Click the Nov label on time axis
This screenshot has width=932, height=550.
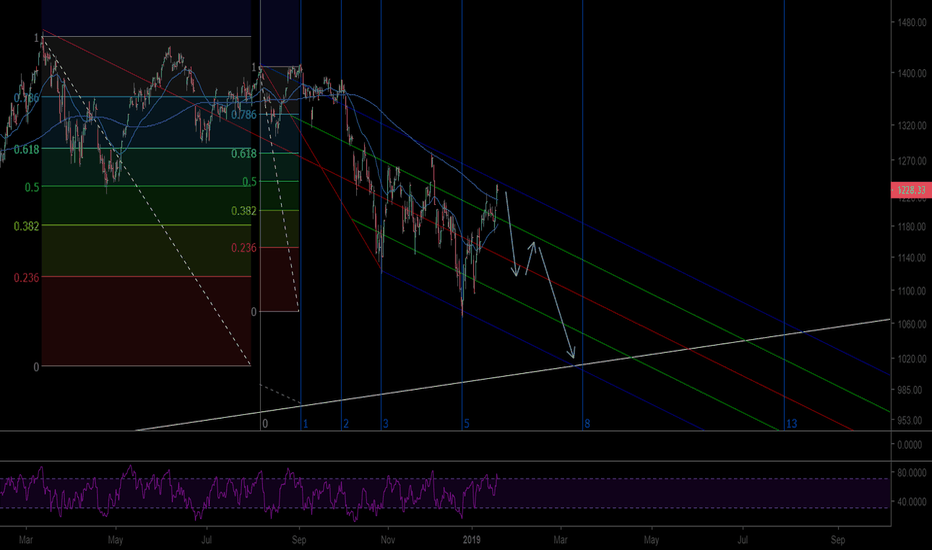(x=388, y=540)
